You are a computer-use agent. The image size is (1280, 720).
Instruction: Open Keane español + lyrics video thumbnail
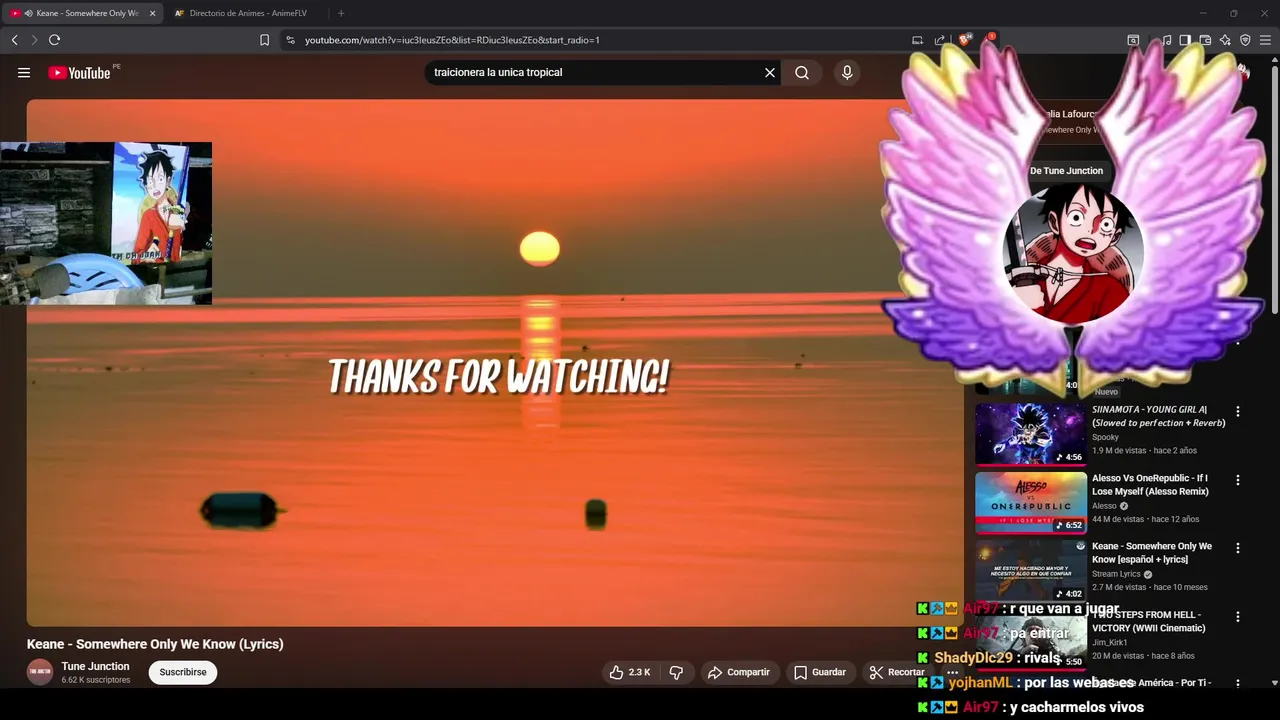click(1031, 570)
